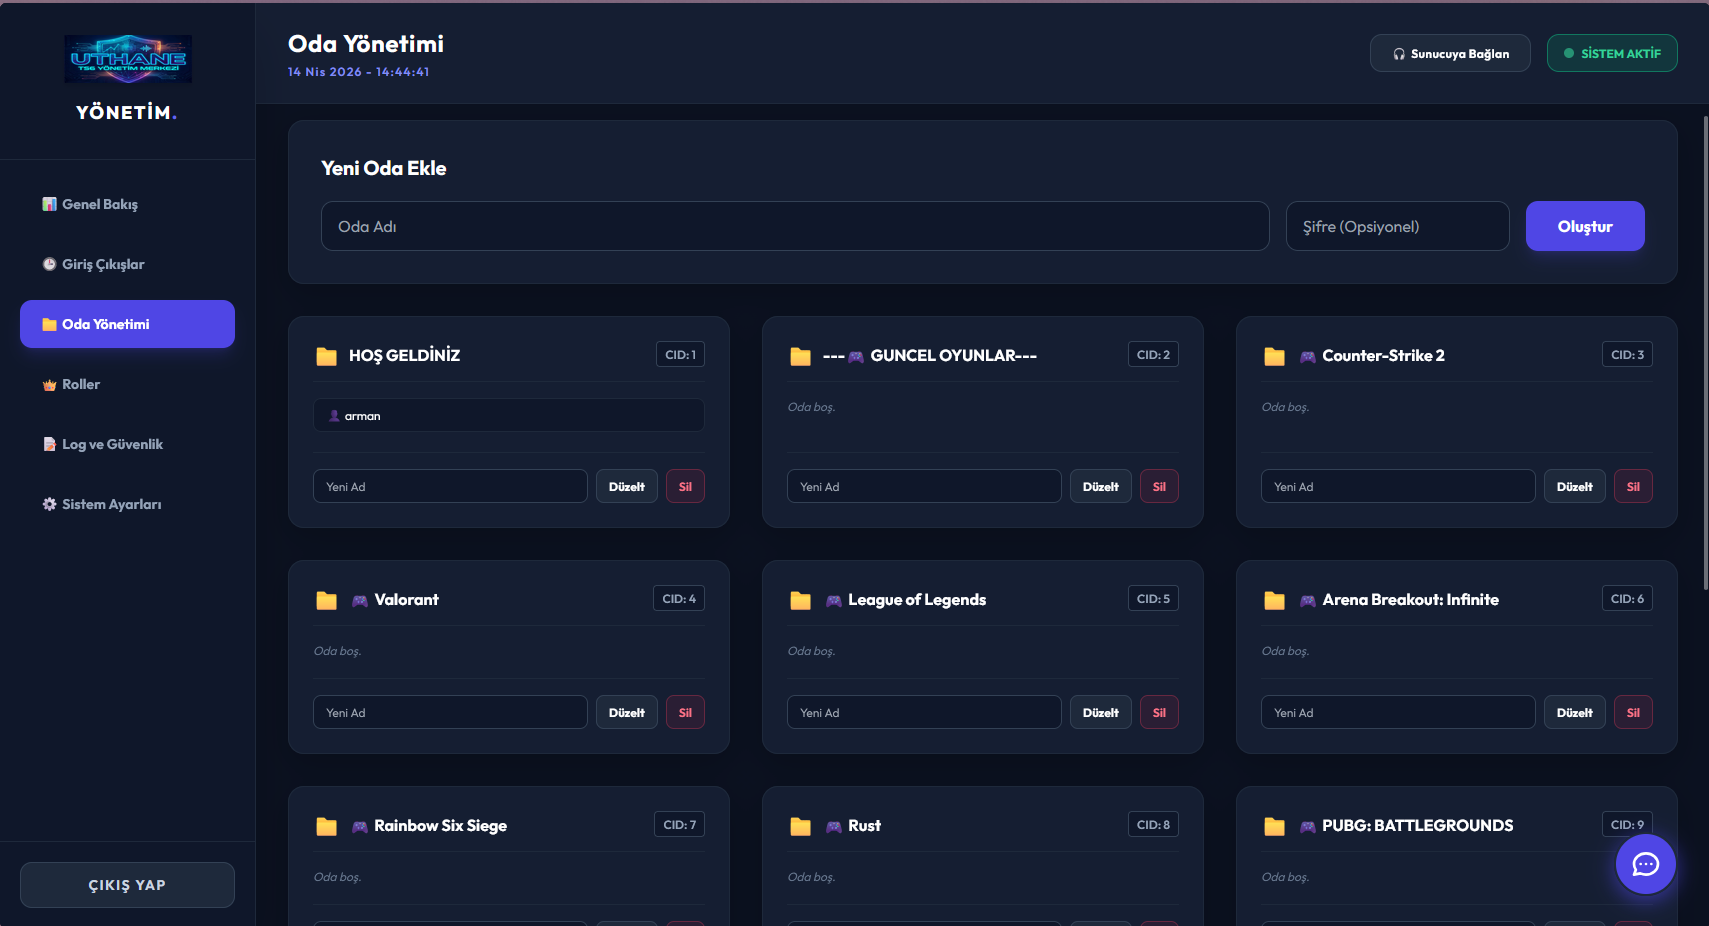This screenshot has height=926, width=1709.
Task: Open Sistem Ayarları settings
Action: click(127, 504)
